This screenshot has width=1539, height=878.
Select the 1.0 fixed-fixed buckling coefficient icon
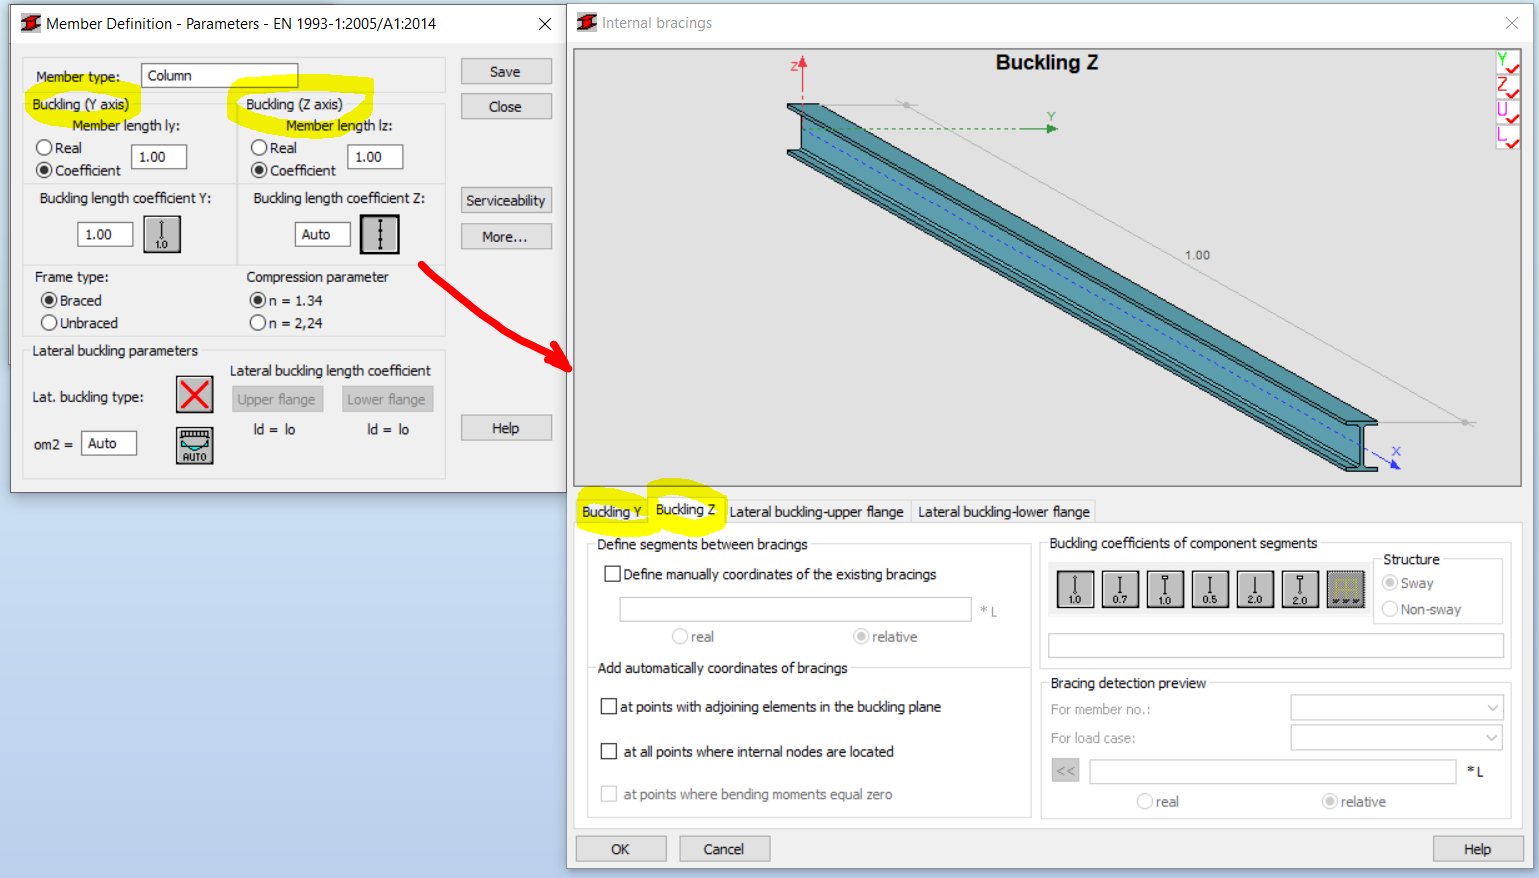click(x=1074, y=589)
